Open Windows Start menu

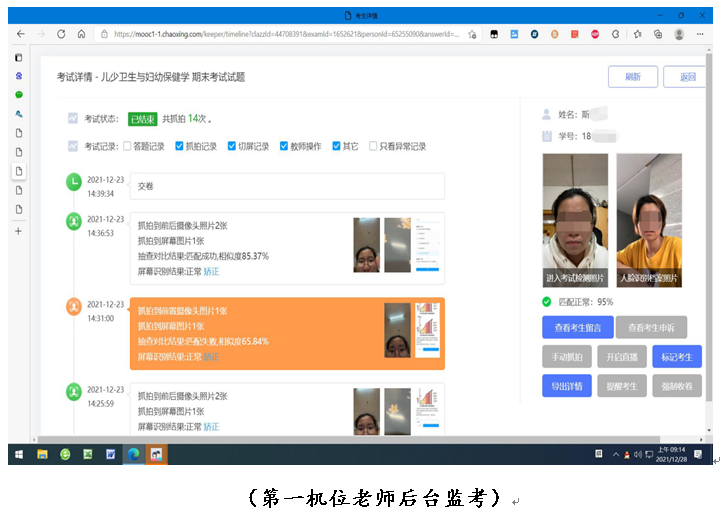click(x=19, y=454)
